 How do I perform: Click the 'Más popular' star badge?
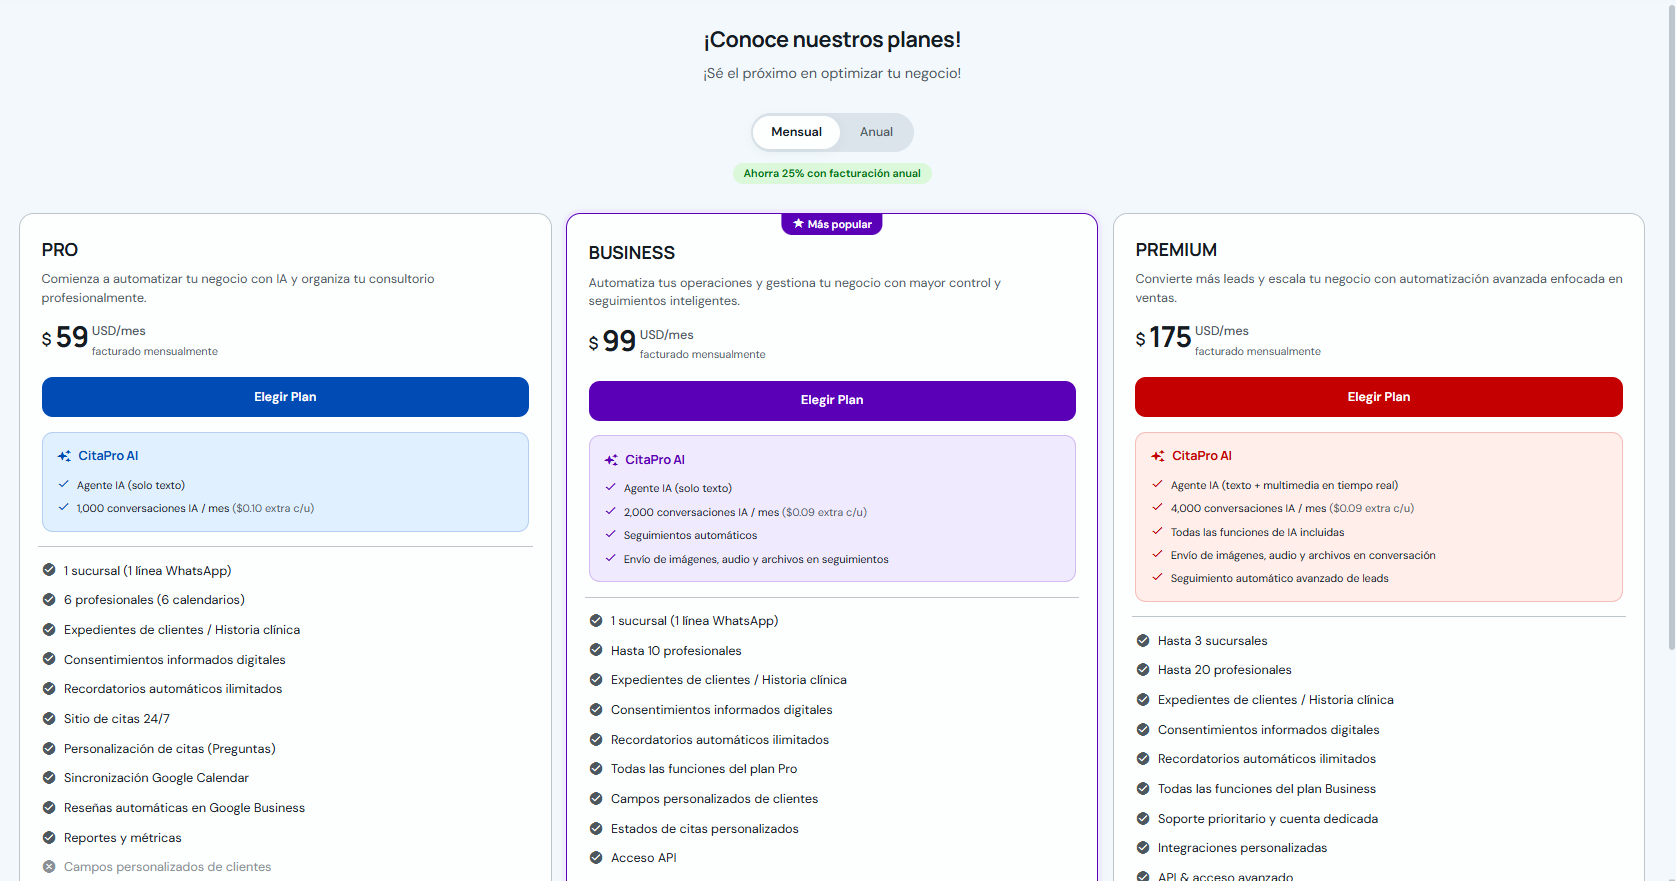[832, 224]
